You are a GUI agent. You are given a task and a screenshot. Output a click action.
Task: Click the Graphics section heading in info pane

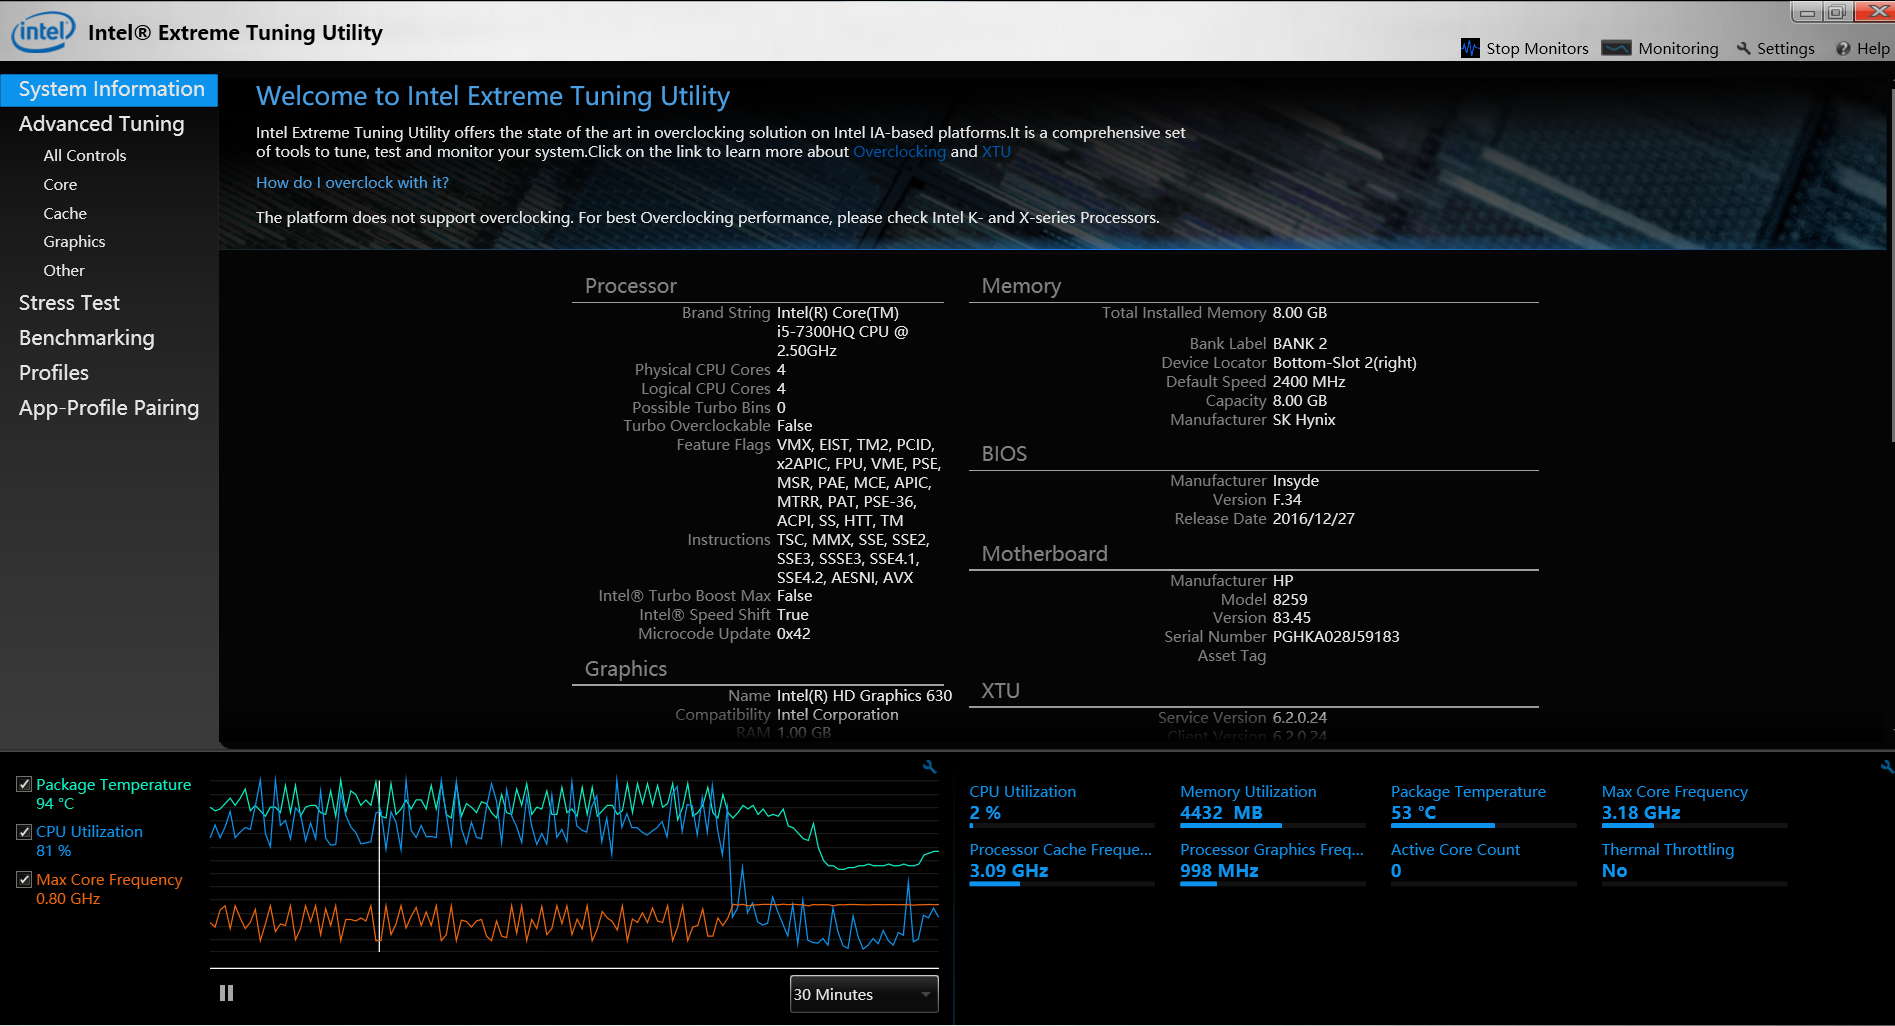[x=626, y=669]
